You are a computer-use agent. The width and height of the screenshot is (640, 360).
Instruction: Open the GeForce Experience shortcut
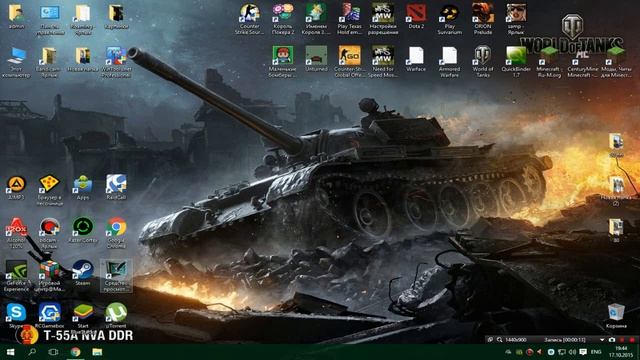[x=16, y=276]
